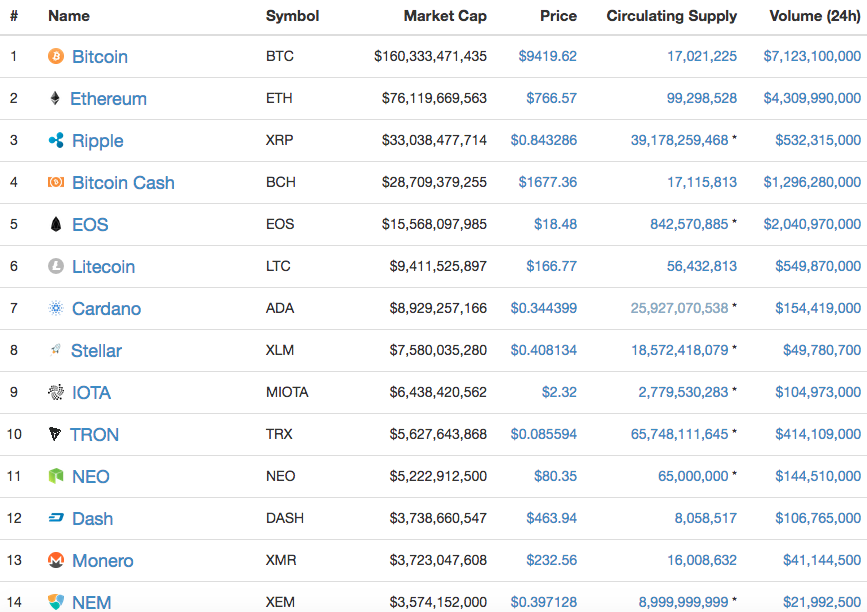
Task: Click Cardano circulating supply 25,927,070,538
Action: click(x=679, y=308)
